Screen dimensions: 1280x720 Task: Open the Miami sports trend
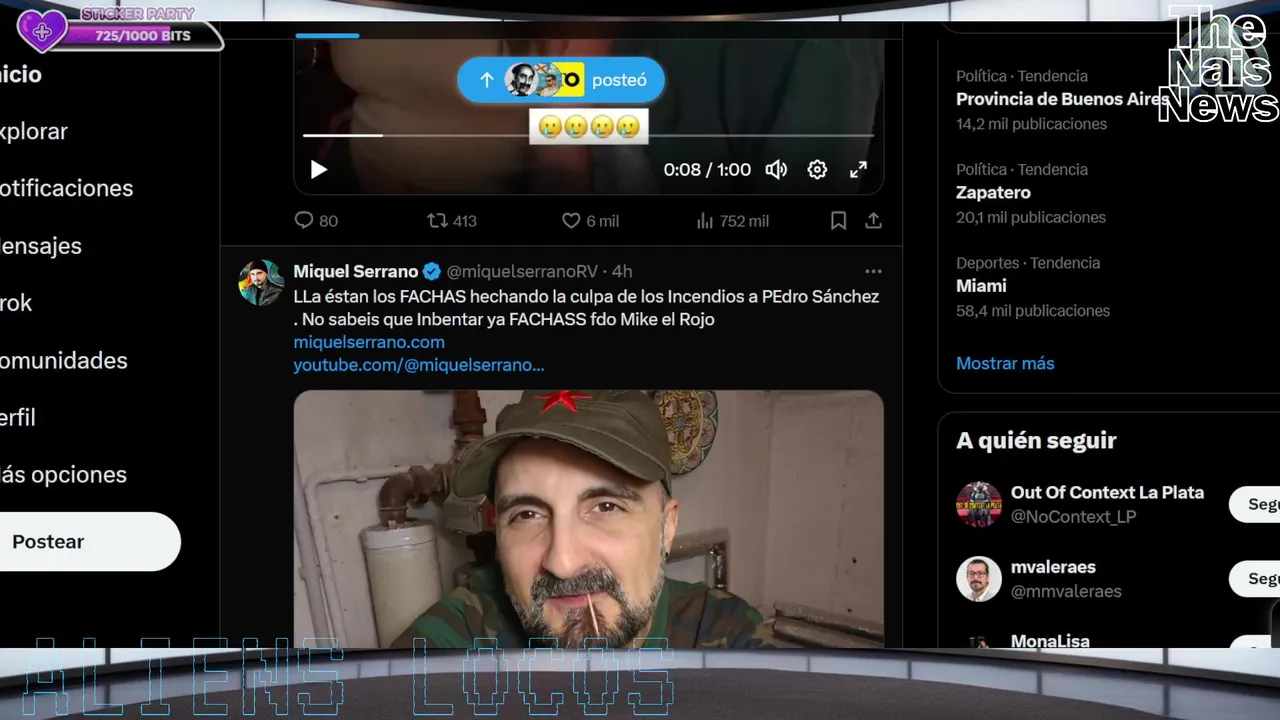point(981,286)
